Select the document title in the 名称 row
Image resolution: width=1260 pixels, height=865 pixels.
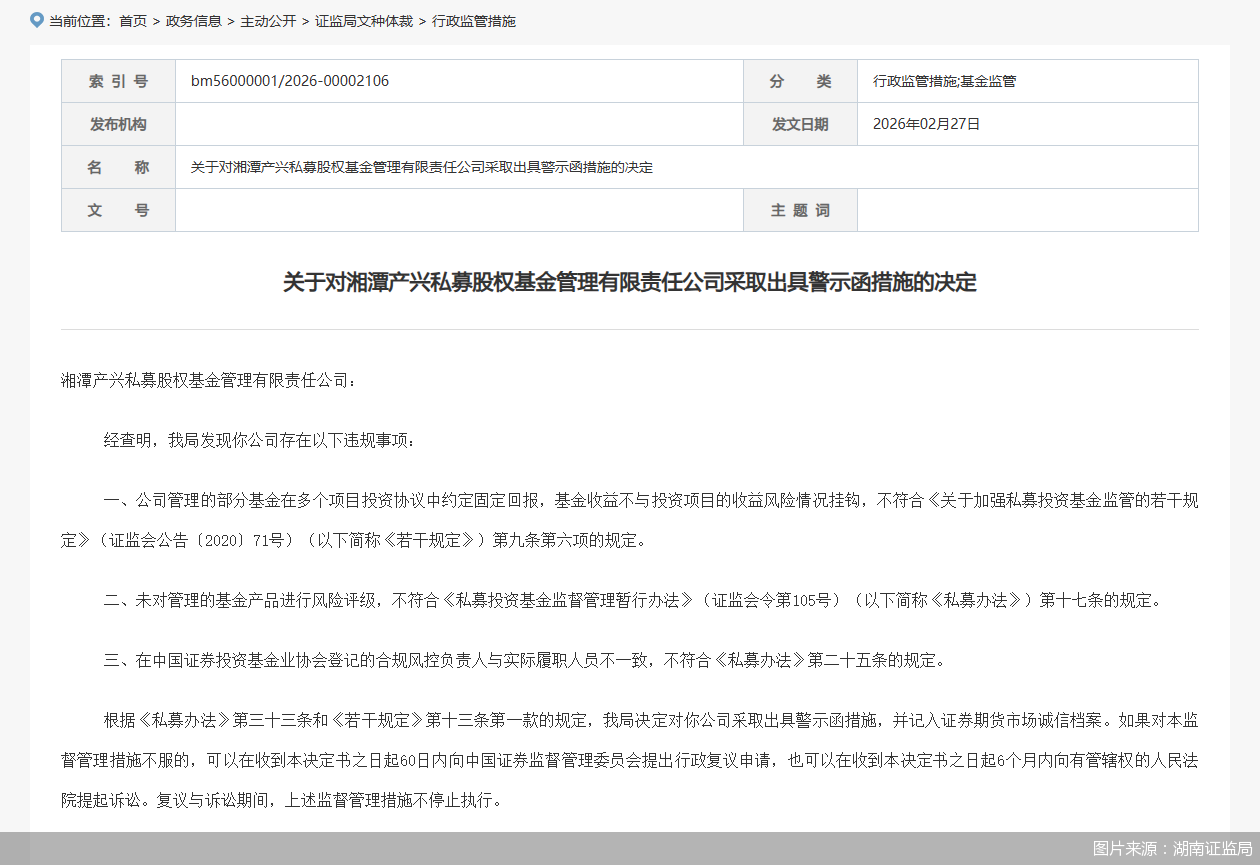419,167
